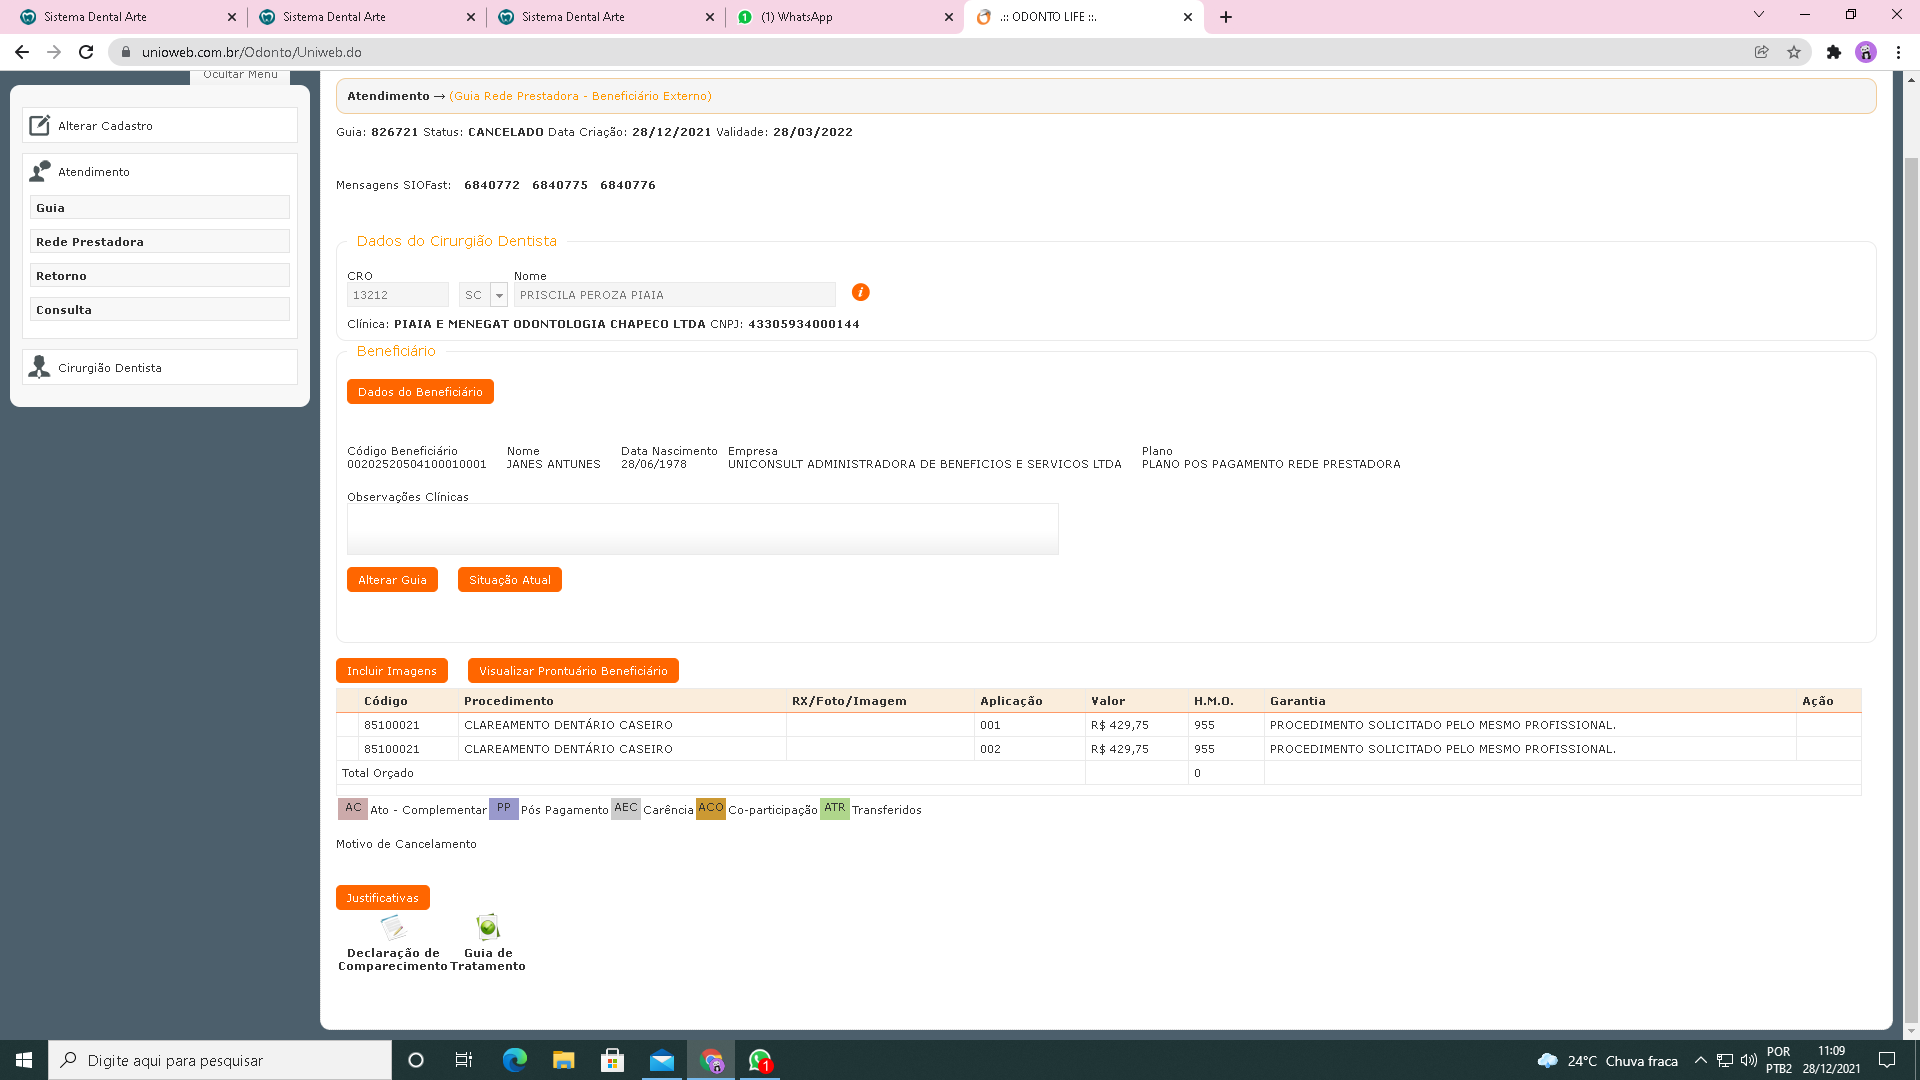
Task: Open Microsoft Edge from taskbar
Action: click(x=514, y=1060)
